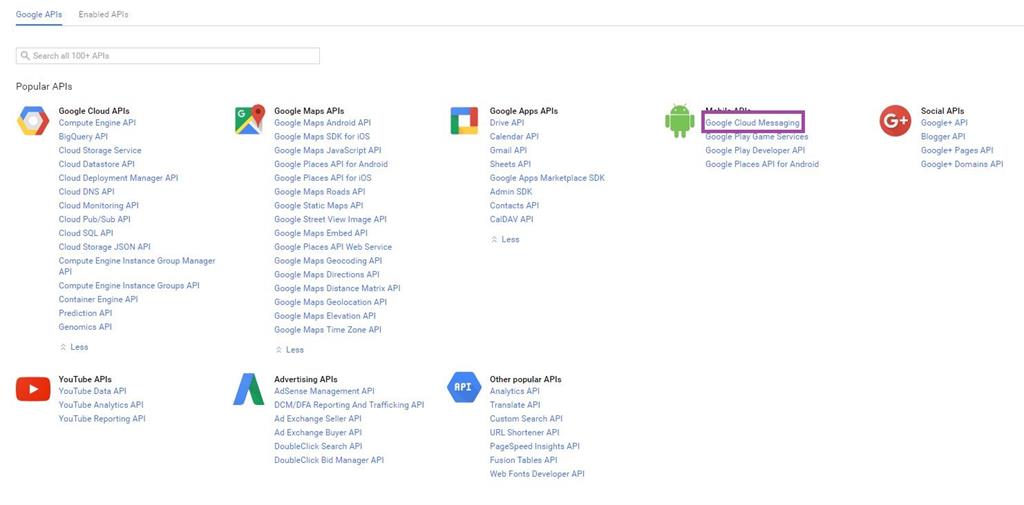Open the Google Maps Geocoding API link

click(x=327, y=261)
